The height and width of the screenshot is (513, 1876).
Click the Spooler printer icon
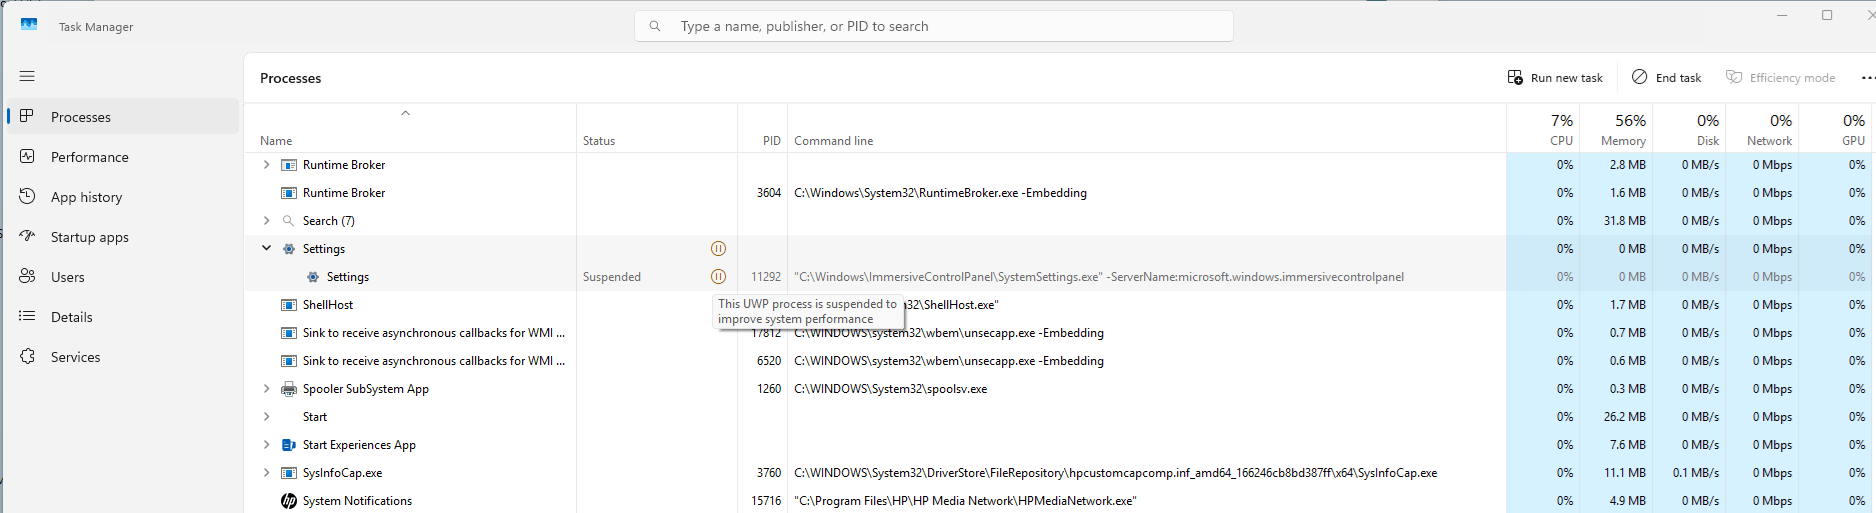click(289, 389)
